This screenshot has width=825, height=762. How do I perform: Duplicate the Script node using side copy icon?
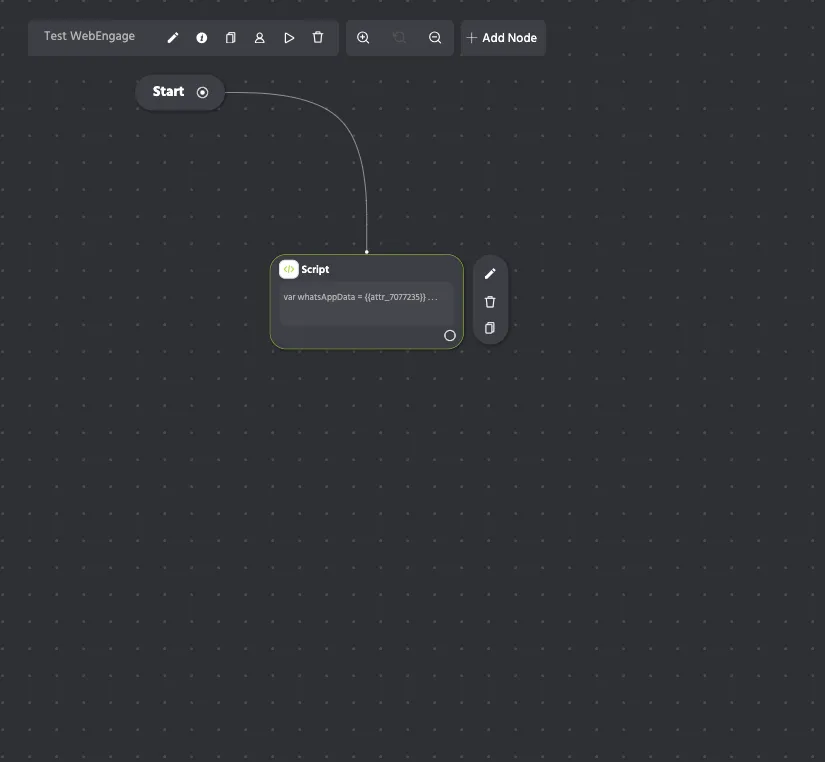pos(490,328)
